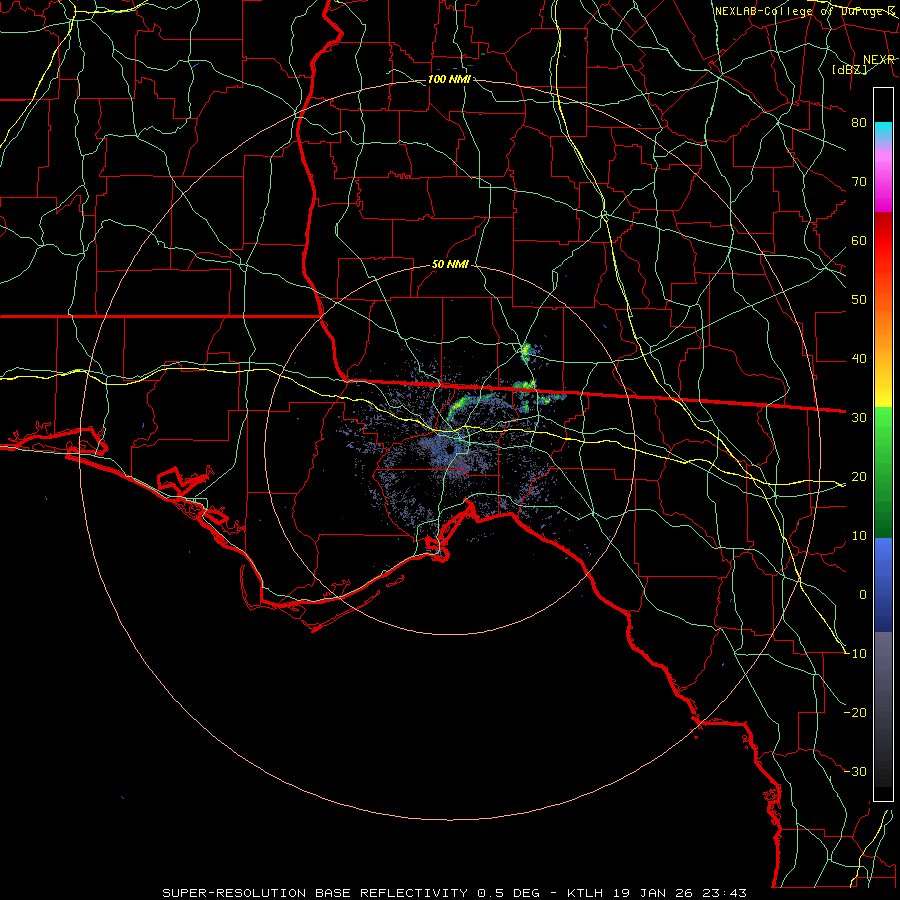Viewport: 900px width, 900px height.
Task: Click the 40 dBZ scale value
Action: pyautogui.click(x=859, y=359)
